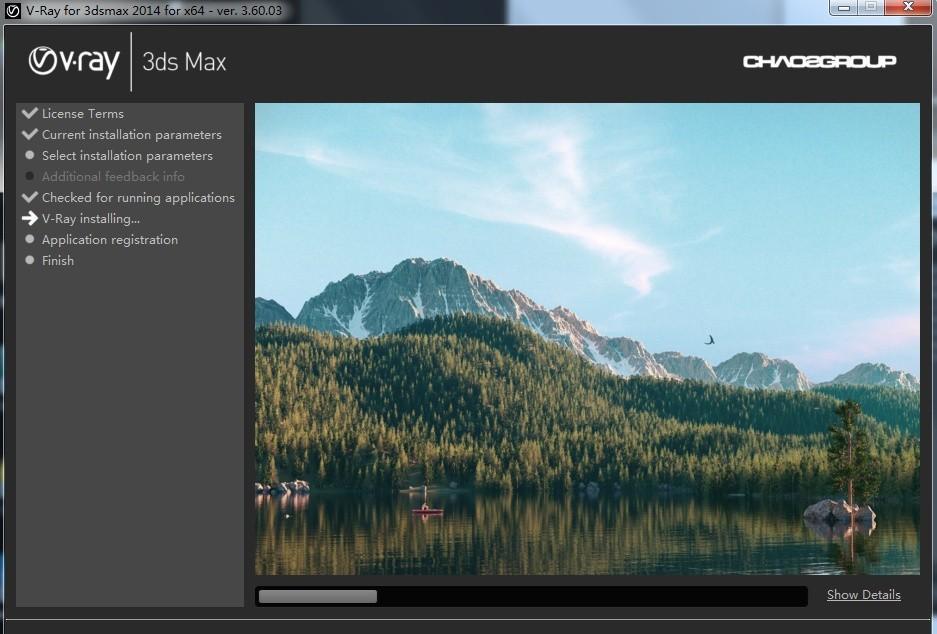The width and height of the screenshot is (937, 634).
Task: Open the Show Details link
Action: click(863, 595)
